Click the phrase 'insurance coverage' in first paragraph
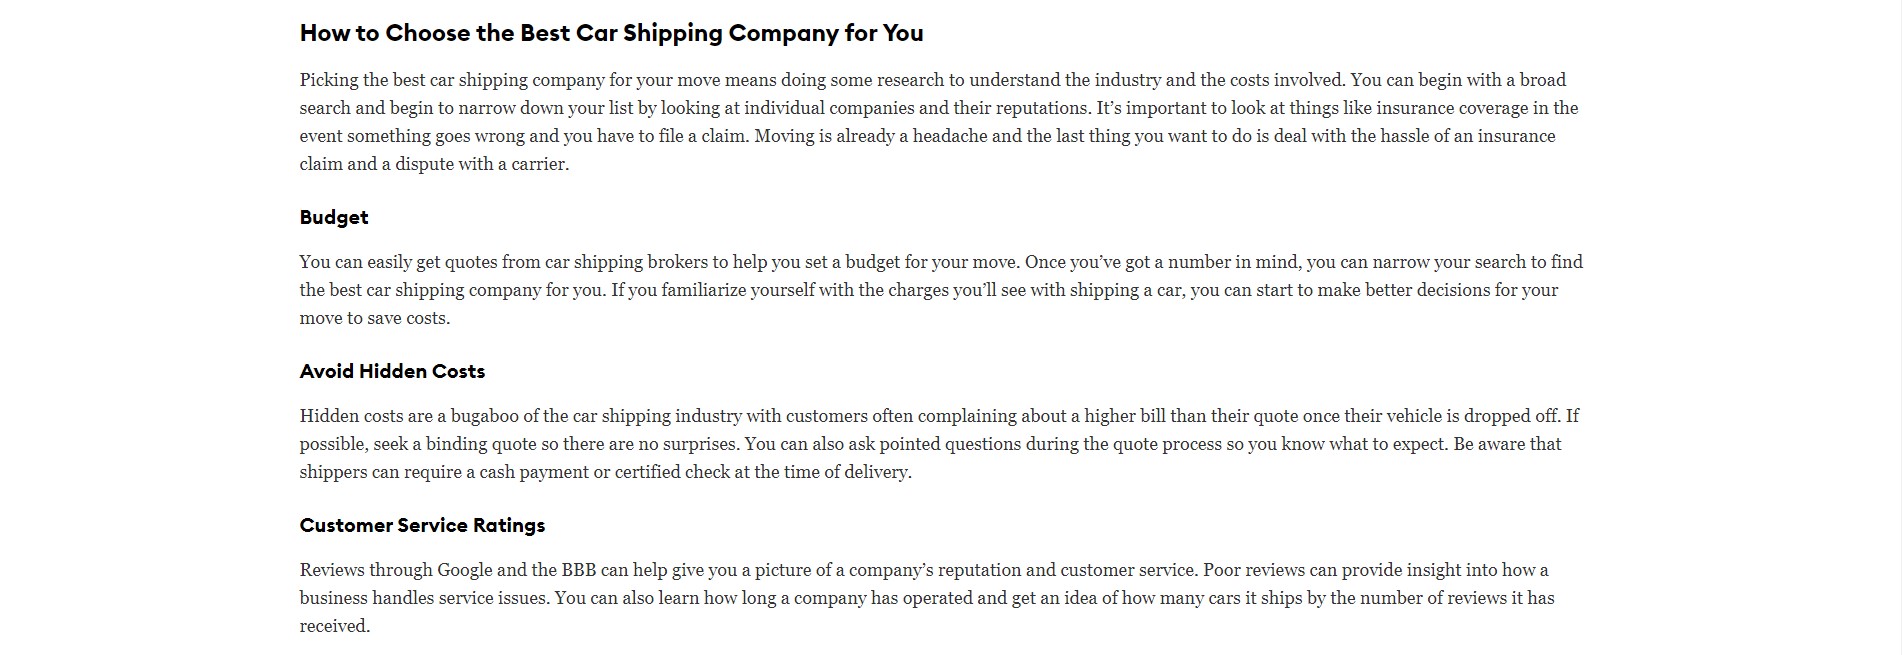 click(1453, 108)
